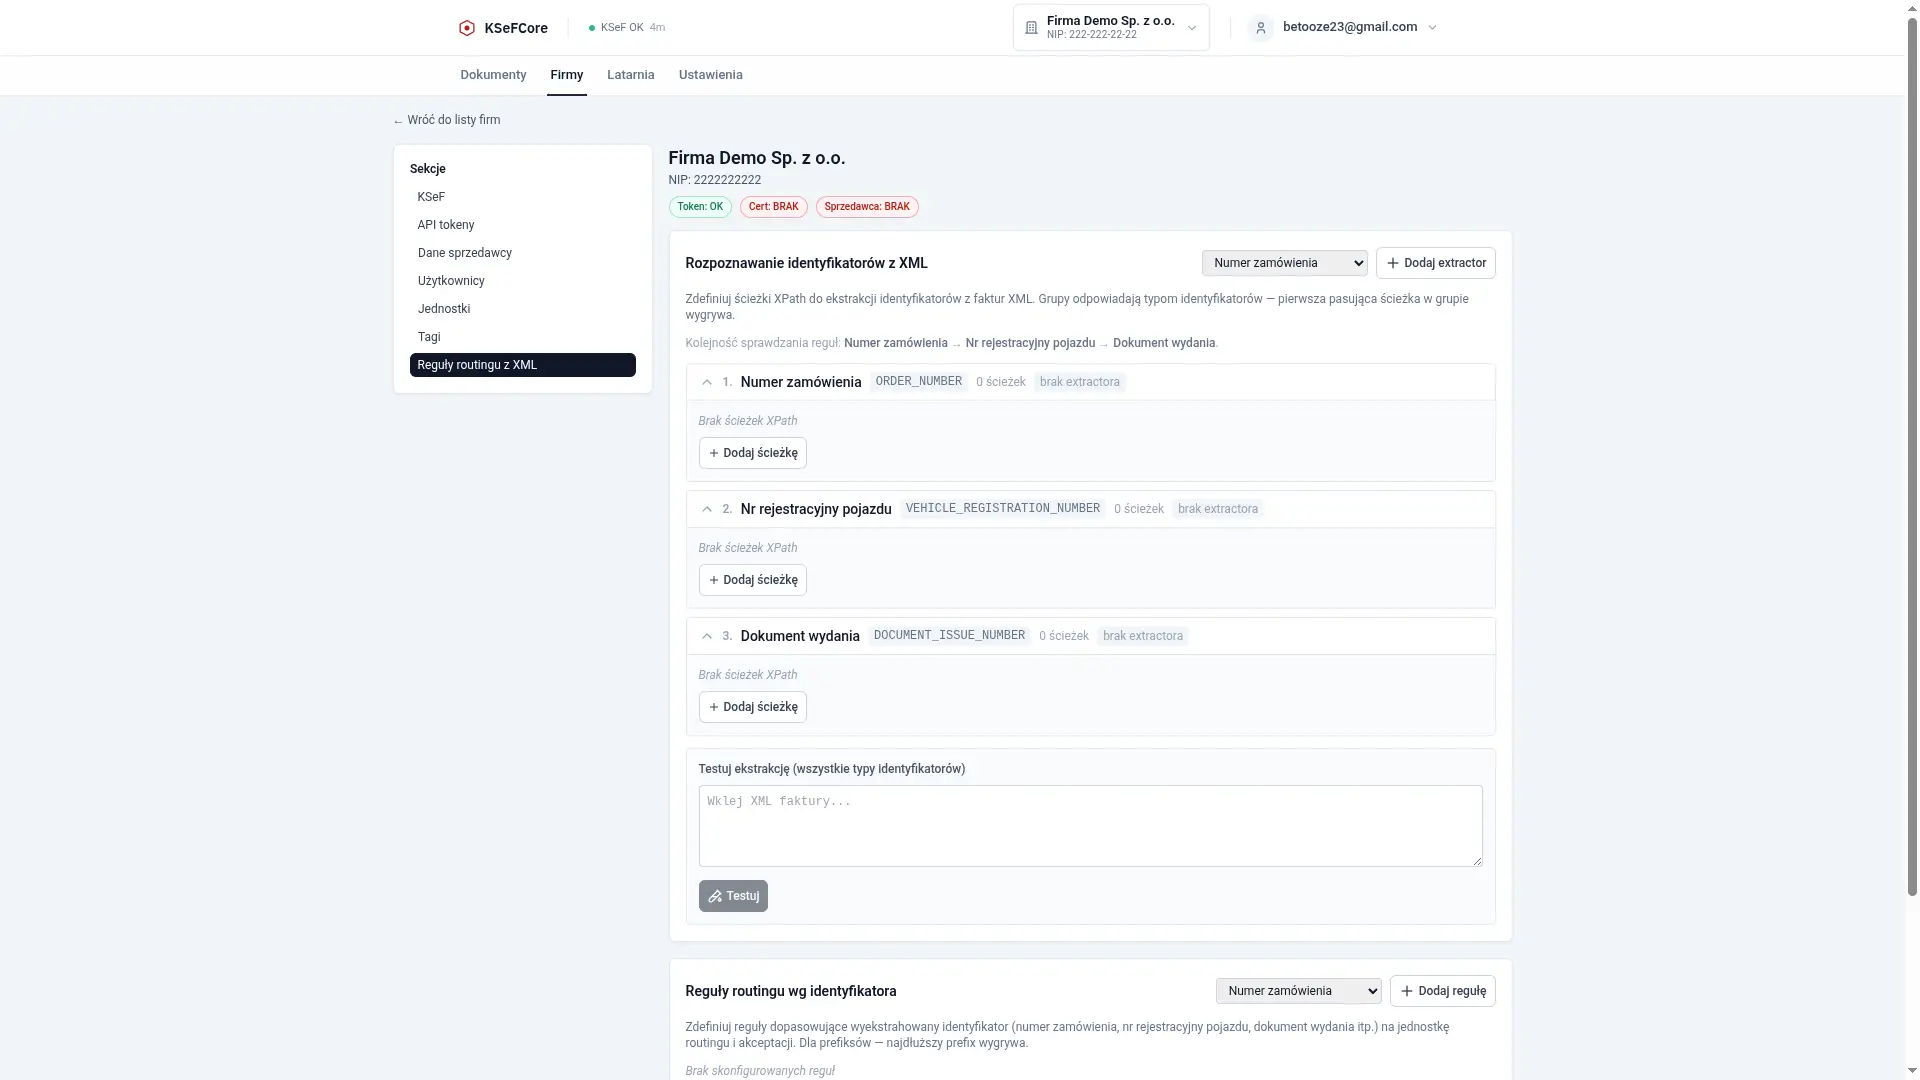
Task: Go to the Latarnia tab
Action: coord(630,75)
